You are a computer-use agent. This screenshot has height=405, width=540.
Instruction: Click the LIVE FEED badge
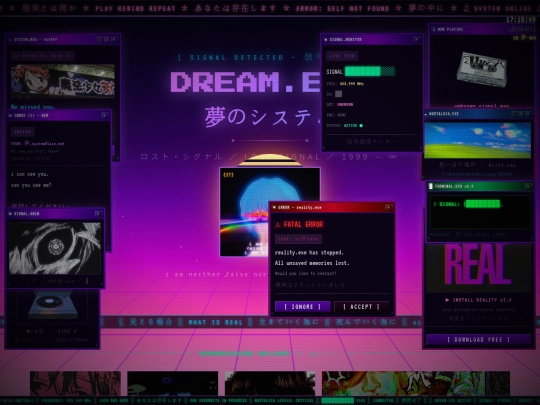342,56
